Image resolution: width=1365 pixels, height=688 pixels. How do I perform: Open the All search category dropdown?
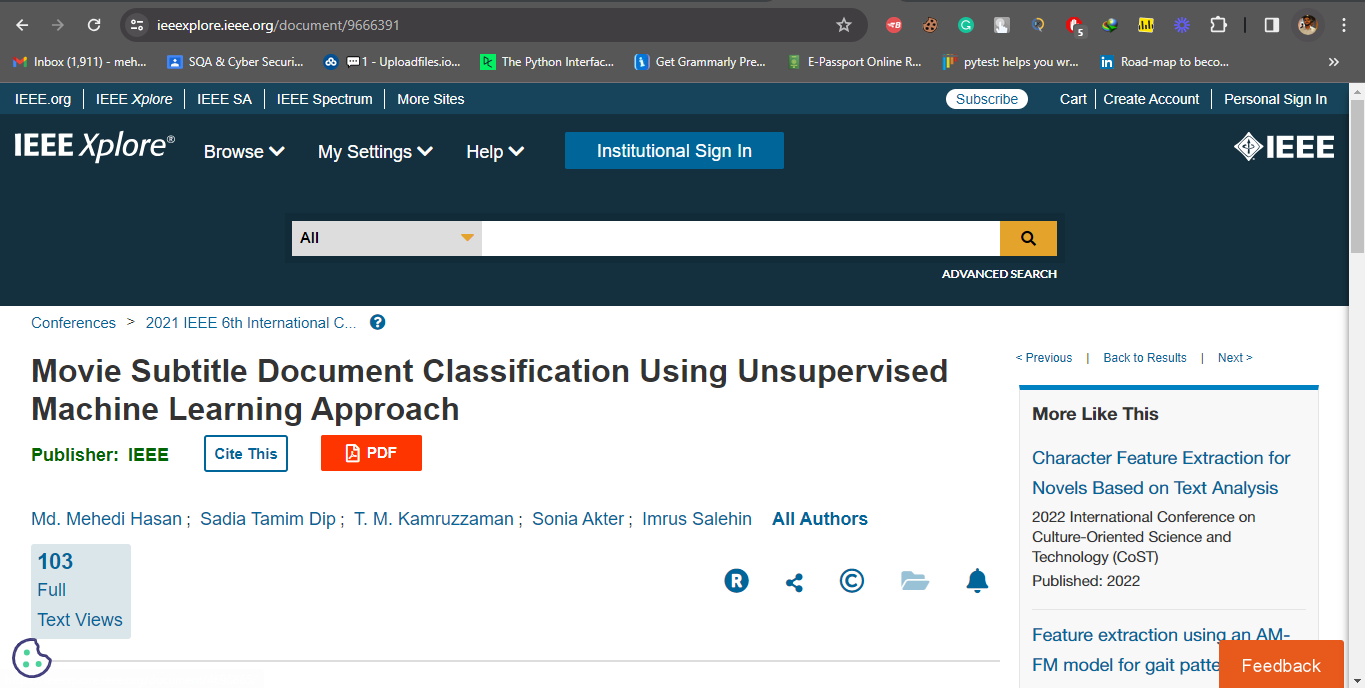[387, 238]
